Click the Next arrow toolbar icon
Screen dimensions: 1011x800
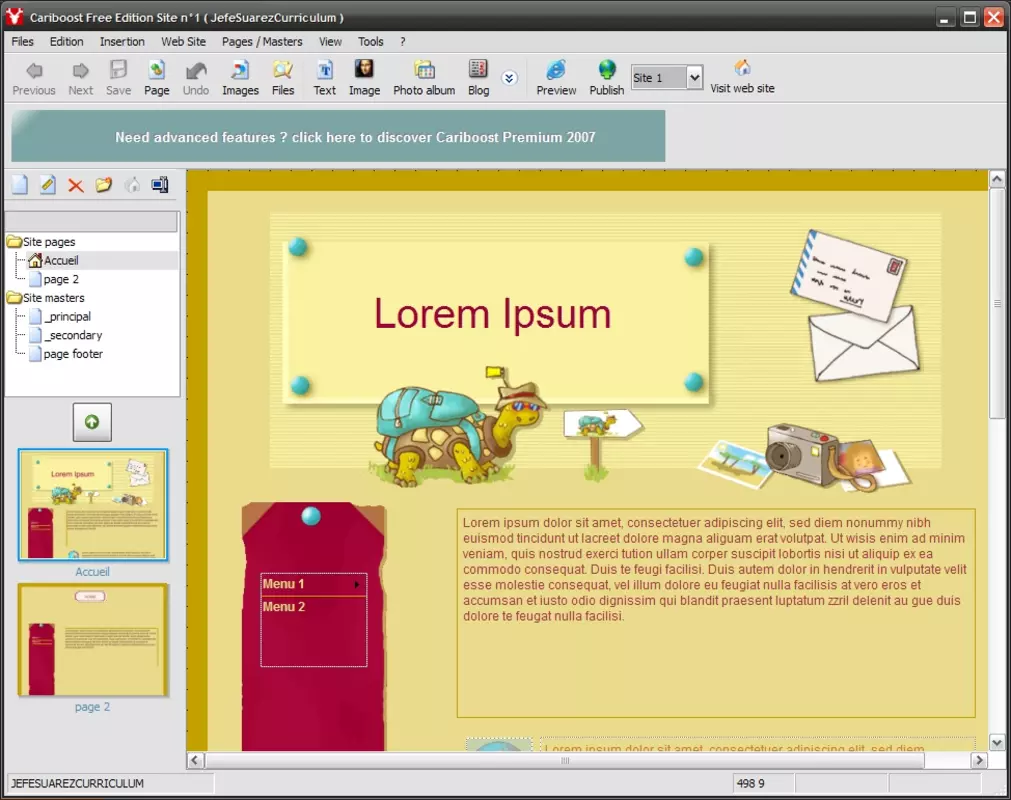(x=81, y=70)
